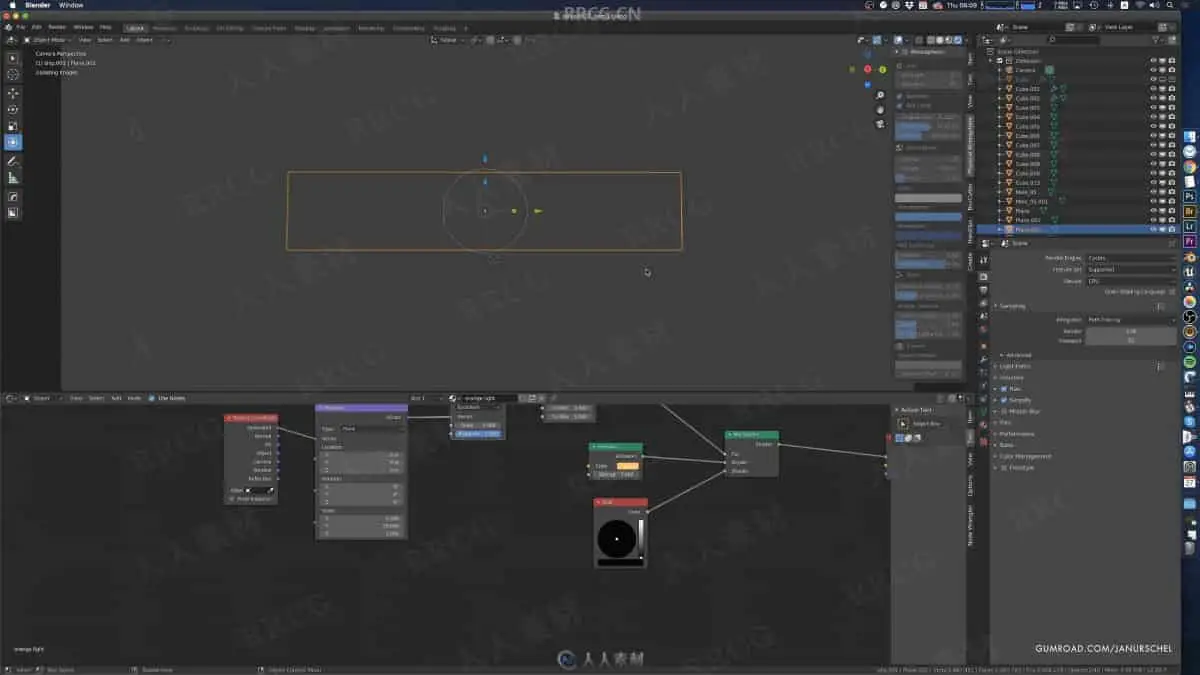Click the zoom magnifier viewport icon
The width and height of the screenshot is (1200, 675).
click(x=880, y=96)
